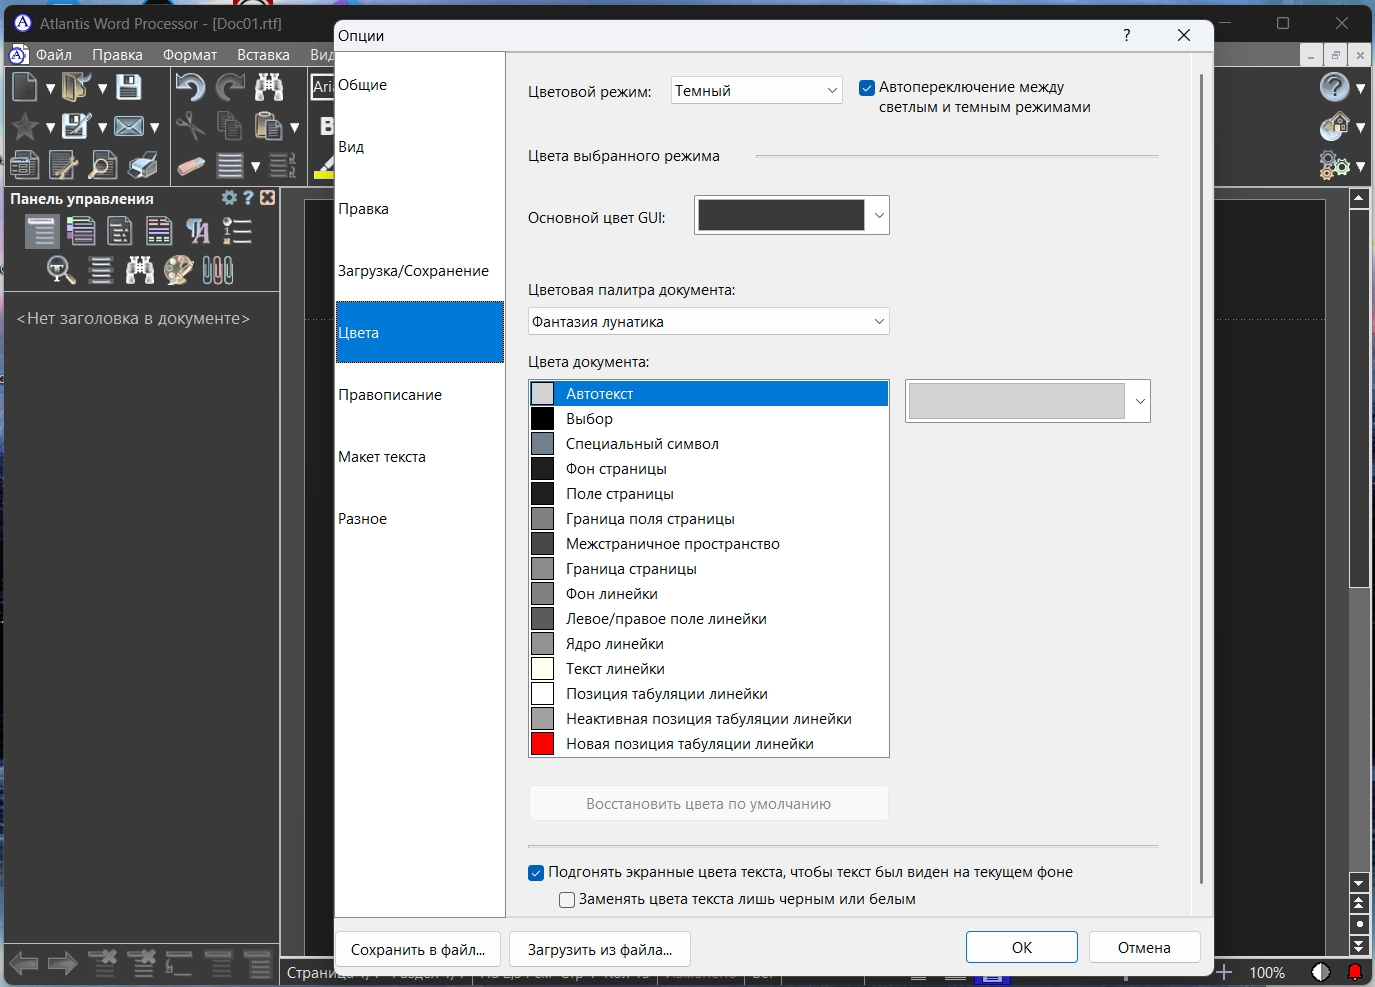Expand the arrow next to the Favorites star
The height and width of the screenshot is (987, 1375).
coord(50,128)
